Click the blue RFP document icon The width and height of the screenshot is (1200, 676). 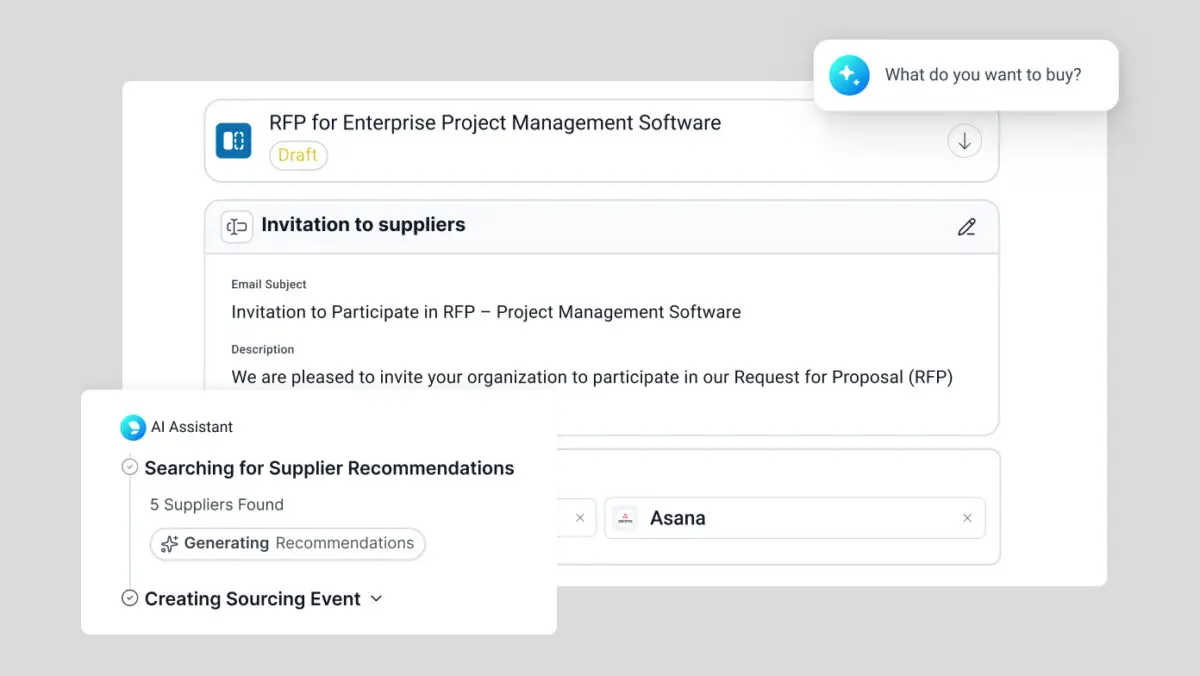tap(234, 141)
